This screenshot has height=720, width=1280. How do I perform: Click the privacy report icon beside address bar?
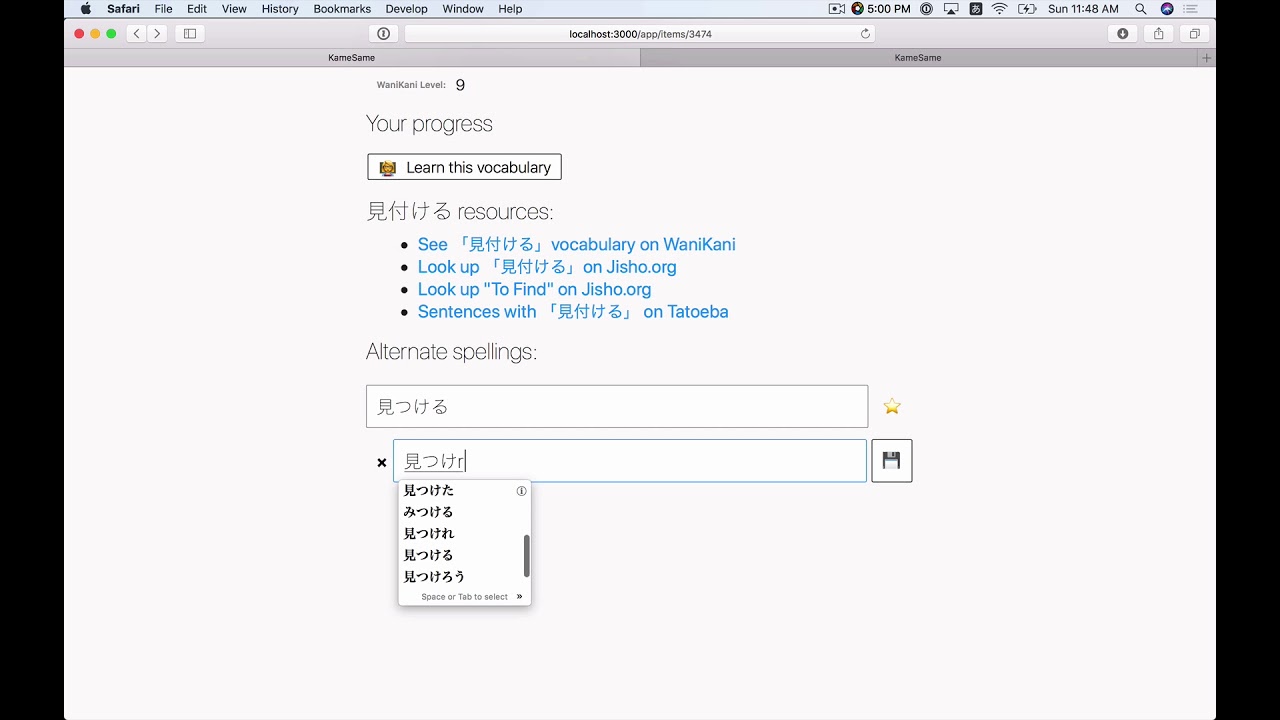[x=383, y=33]
